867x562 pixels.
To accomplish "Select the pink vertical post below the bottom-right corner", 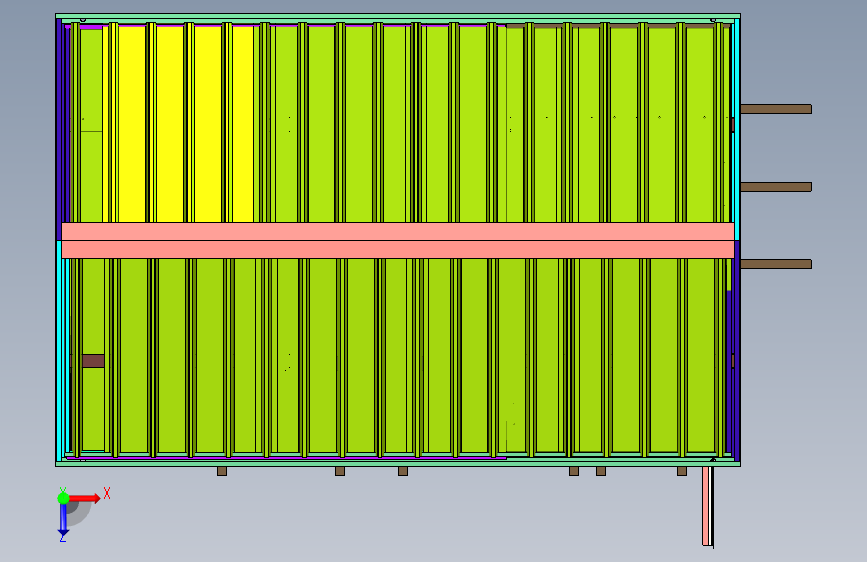I will pyautogui.click(x=707, y=506).
